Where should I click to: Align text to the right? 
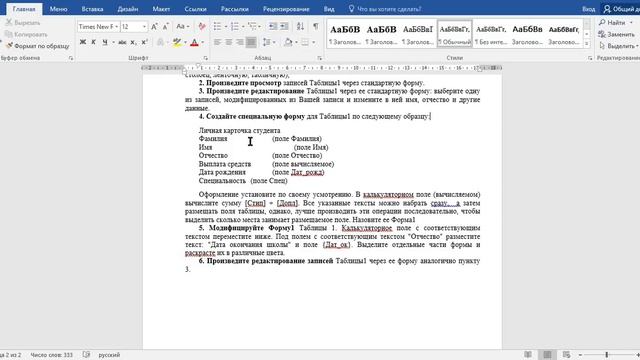(x=240, y=42)
